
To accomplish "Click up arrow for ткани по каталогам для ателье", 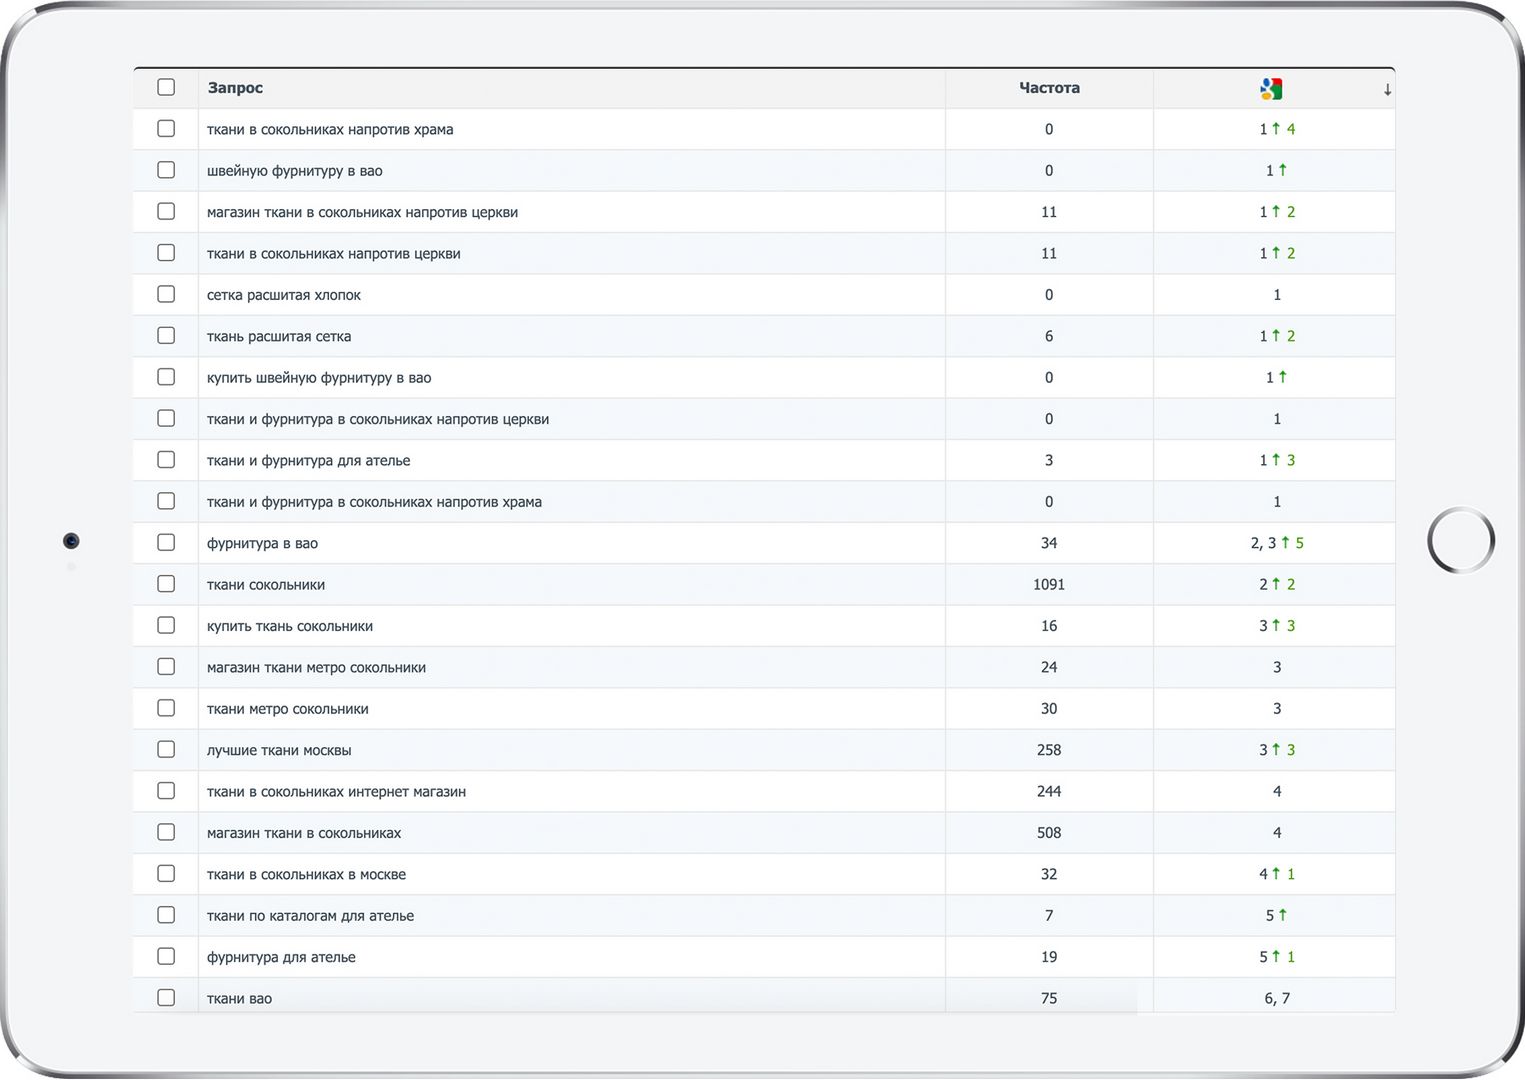I will [x=1283, y=915].
